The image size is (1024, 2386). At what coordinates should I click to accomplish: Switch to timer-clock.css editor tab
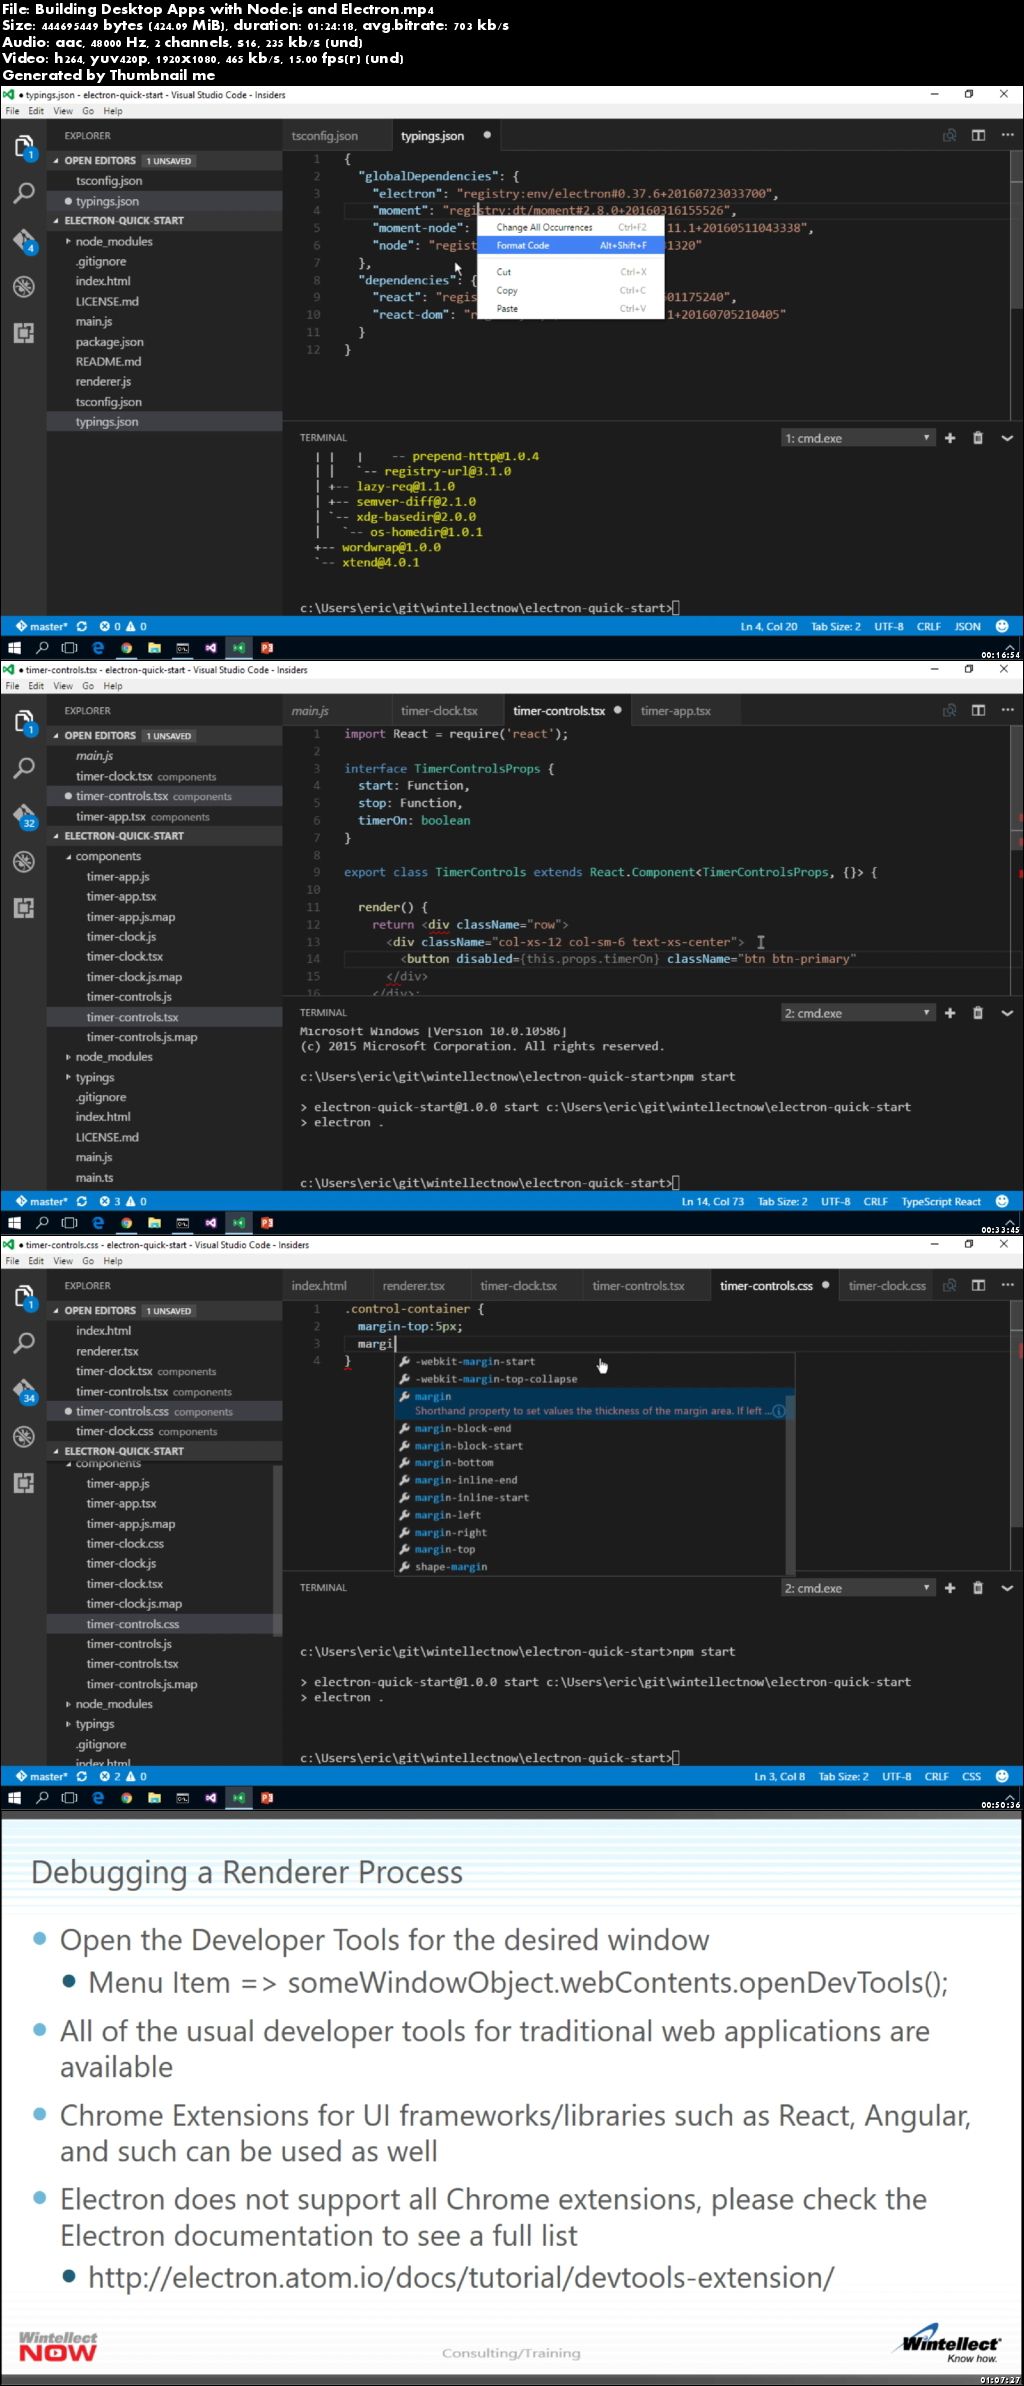click(887, 1286)
